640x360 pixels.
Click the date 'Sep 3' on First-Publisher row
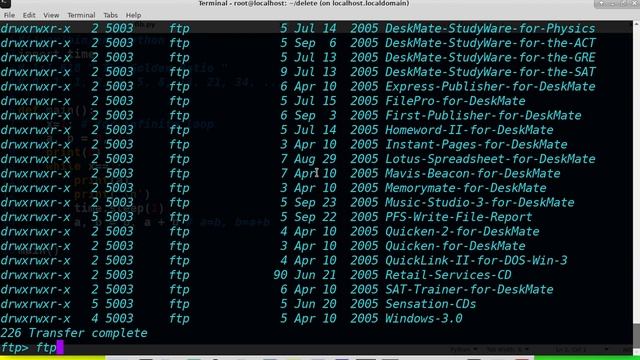pos(315,116)
